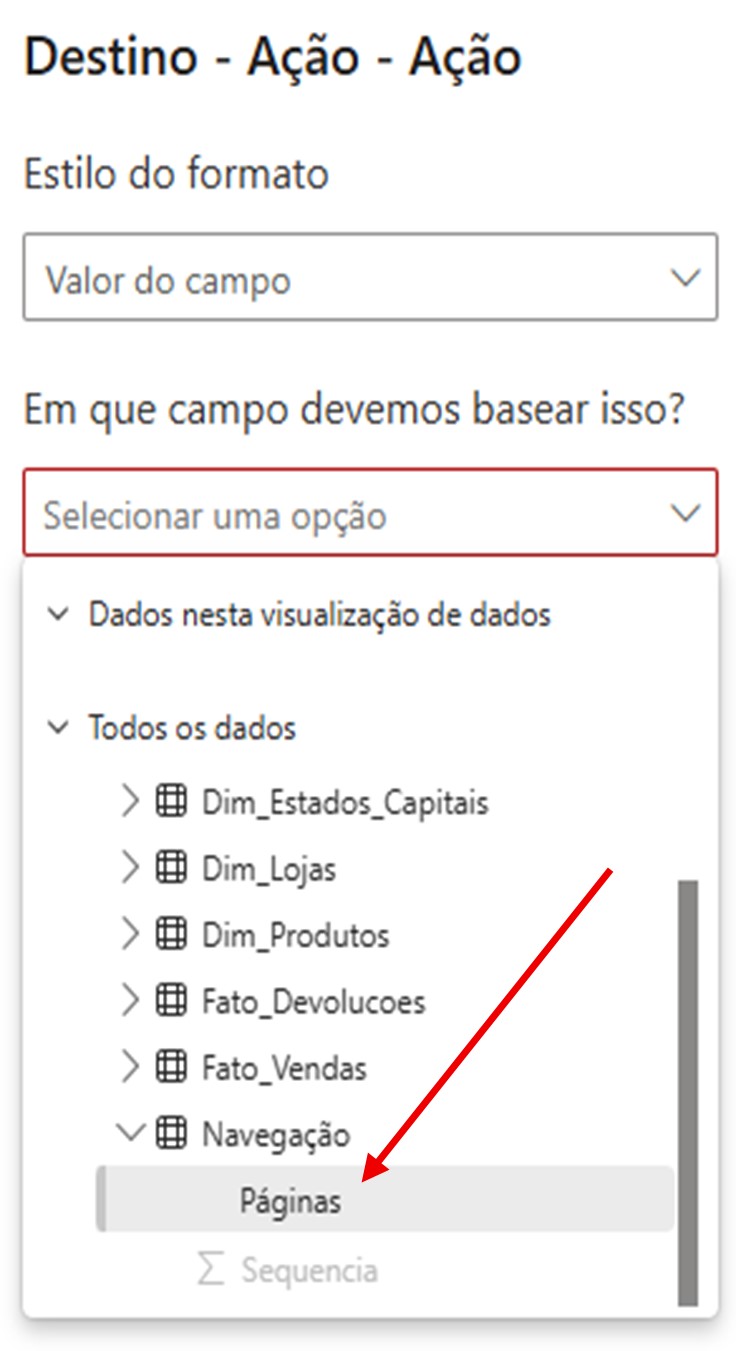Click the Dim_Estados_Capitais table icon
Image resolution: width=736 pixels, height=1351 pixels.
[172, 802]
